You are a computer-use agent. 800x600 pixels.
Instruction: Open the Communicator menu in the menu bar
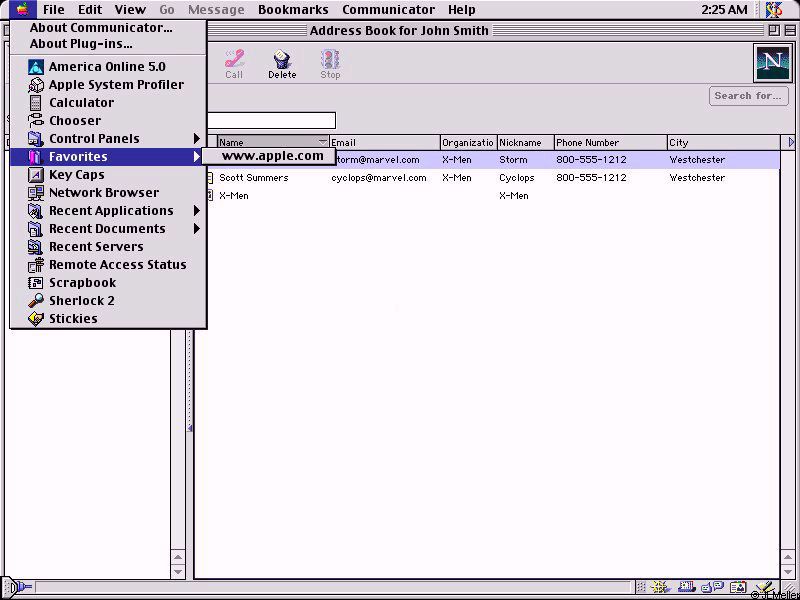tap(388, 10)
